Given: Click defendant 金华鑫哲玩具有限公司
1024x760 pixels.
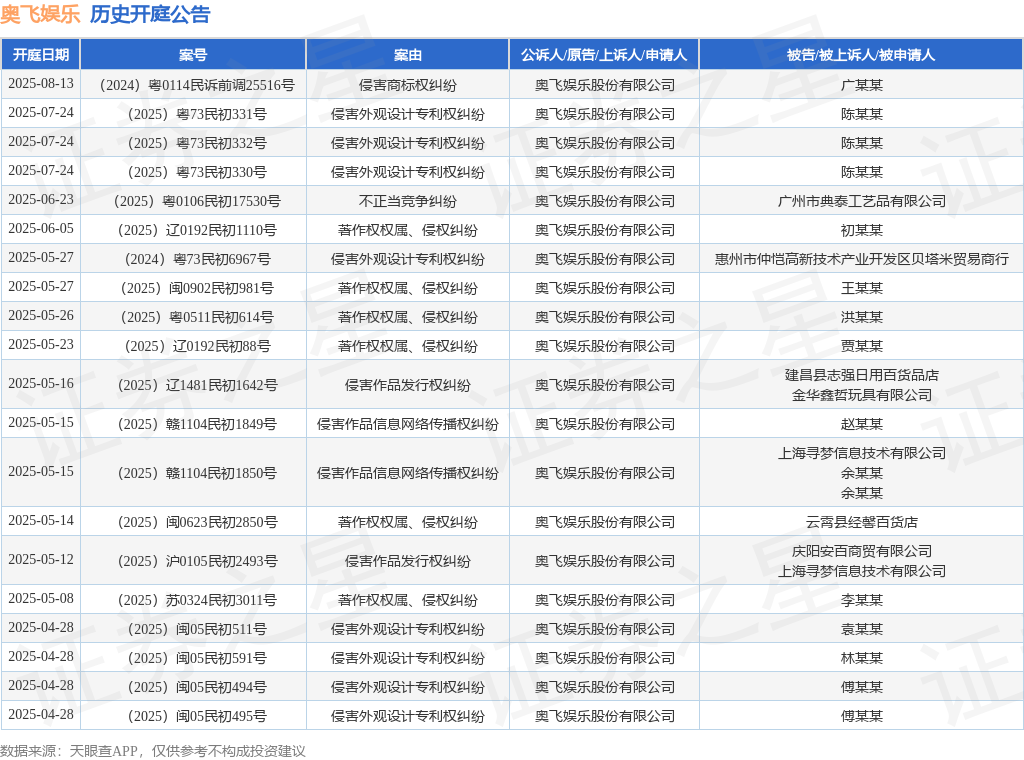Looking at the screenshot, I should [861, 395].
